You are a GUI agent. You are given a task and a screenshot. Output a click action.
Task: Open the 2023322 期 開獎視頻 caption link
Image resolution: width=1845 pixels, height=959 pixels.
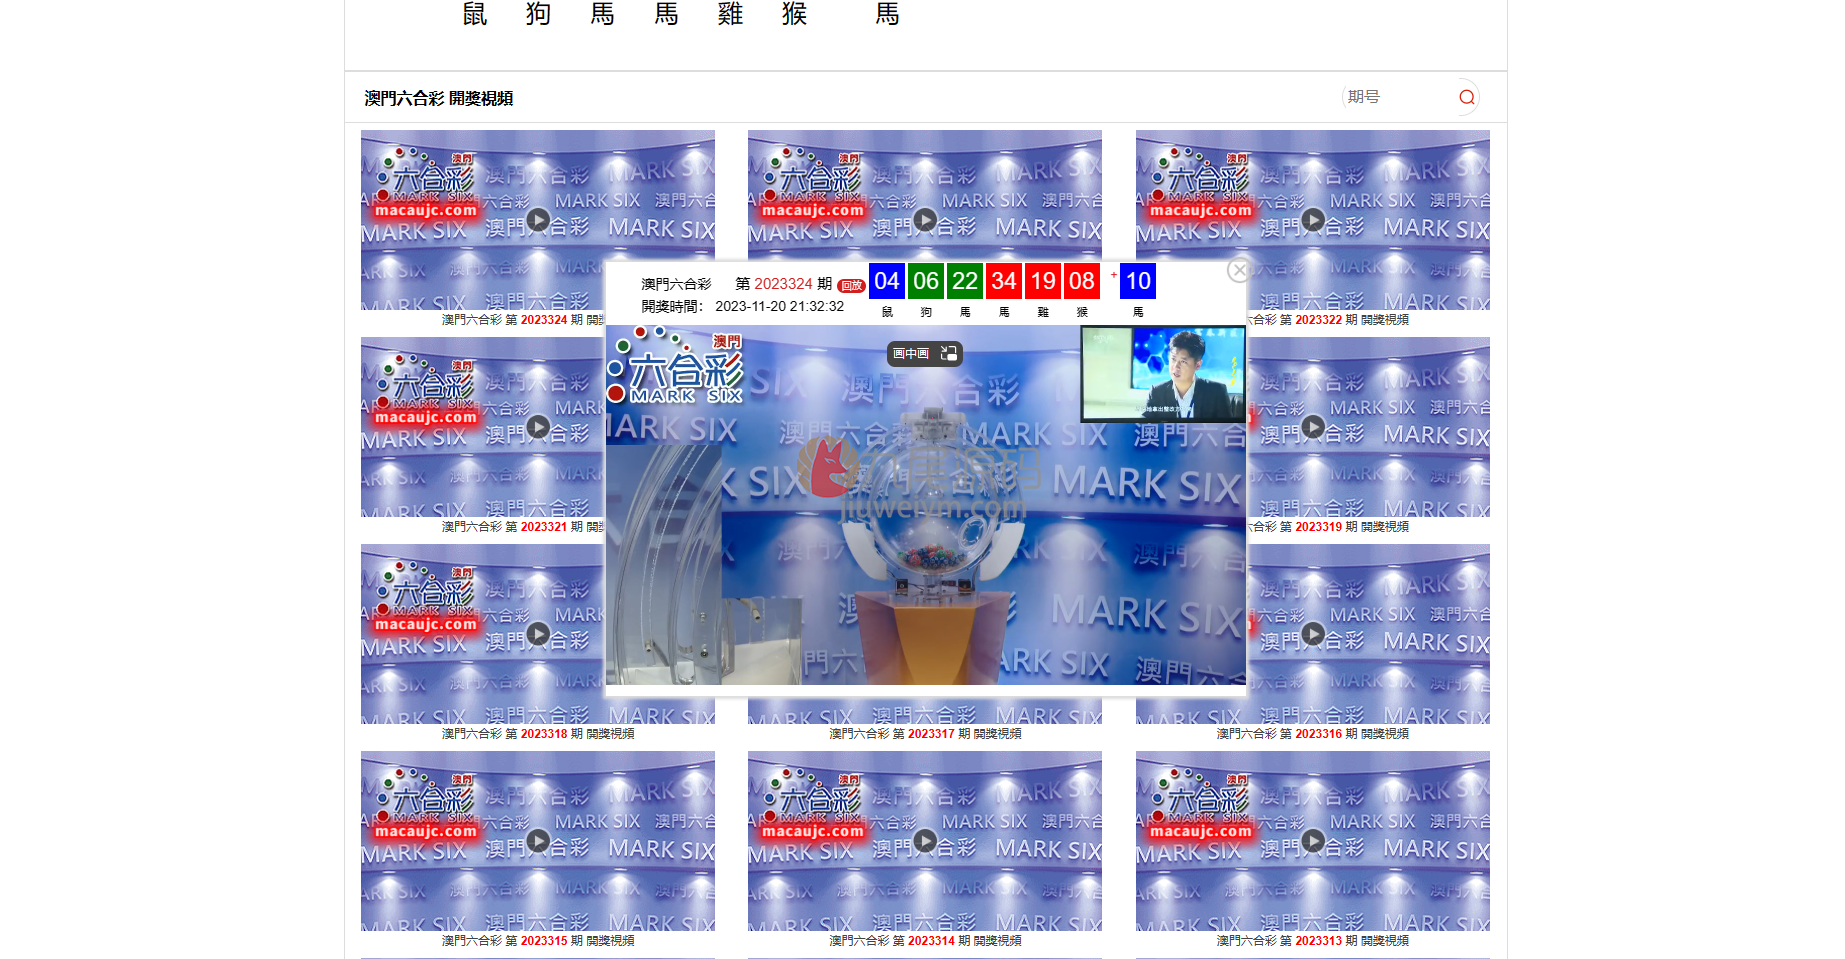click(x=1328, y=320)
